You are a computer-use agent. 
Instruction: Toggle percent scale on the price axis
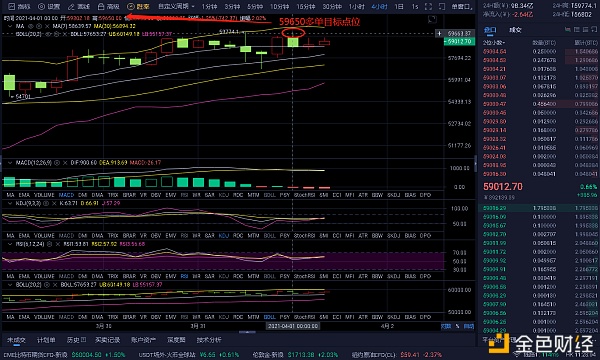(458, 326)
